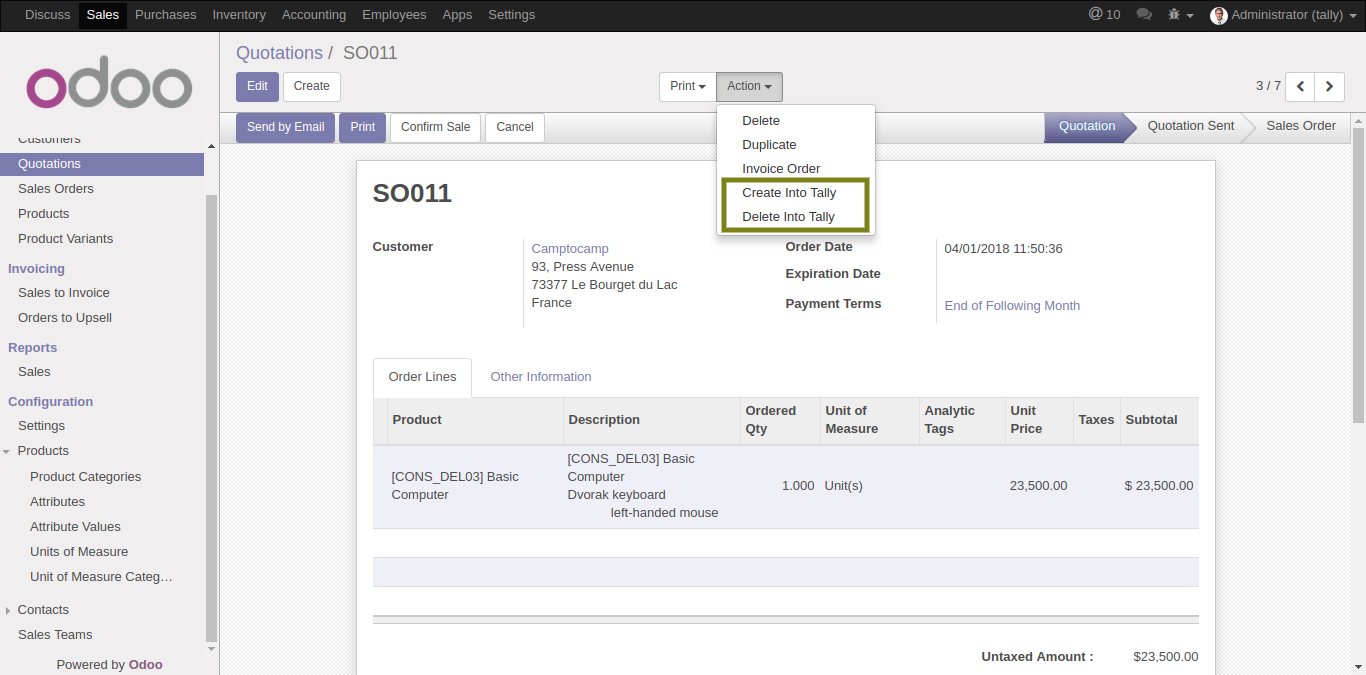Select Create Into Tally from the Action menu
Image resolution: width=1366 pixels, height=675 pixels.
pos(789,193)
